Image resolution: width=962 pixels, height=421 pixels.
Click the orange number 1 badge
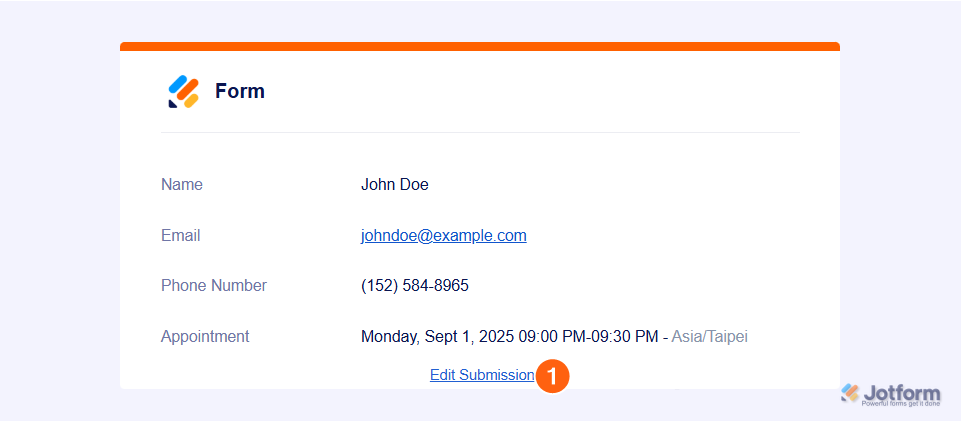(x=553, y=376)
